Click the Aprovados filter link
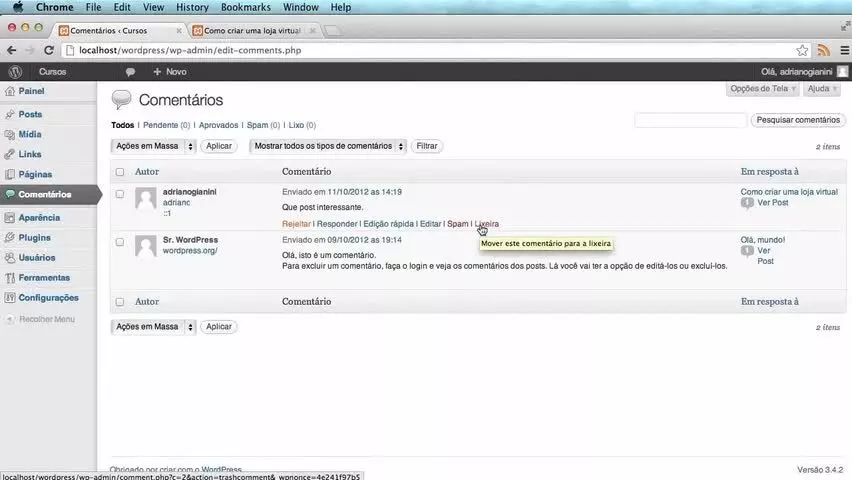This screenshot has width=852, height=480. pos(218,125)
